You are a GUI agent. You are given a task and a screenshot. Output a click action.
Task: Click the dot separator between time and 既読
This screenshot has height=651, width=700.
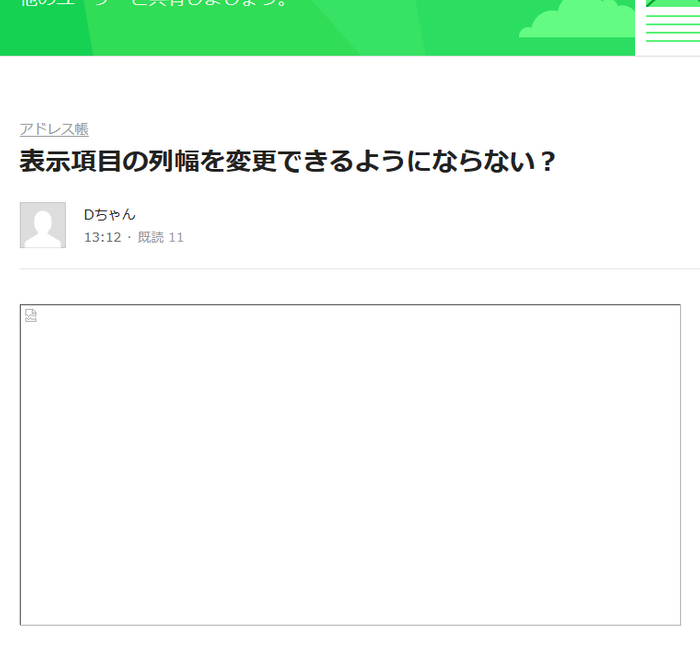click(129, 238)
